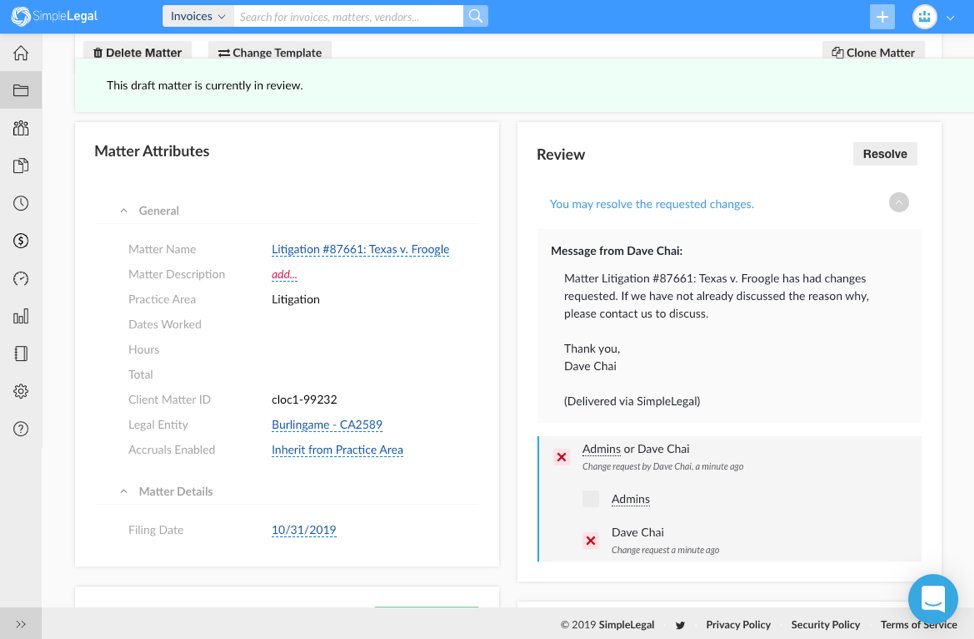Open the settings gear icon
The image size is (974, 639).
20,391
